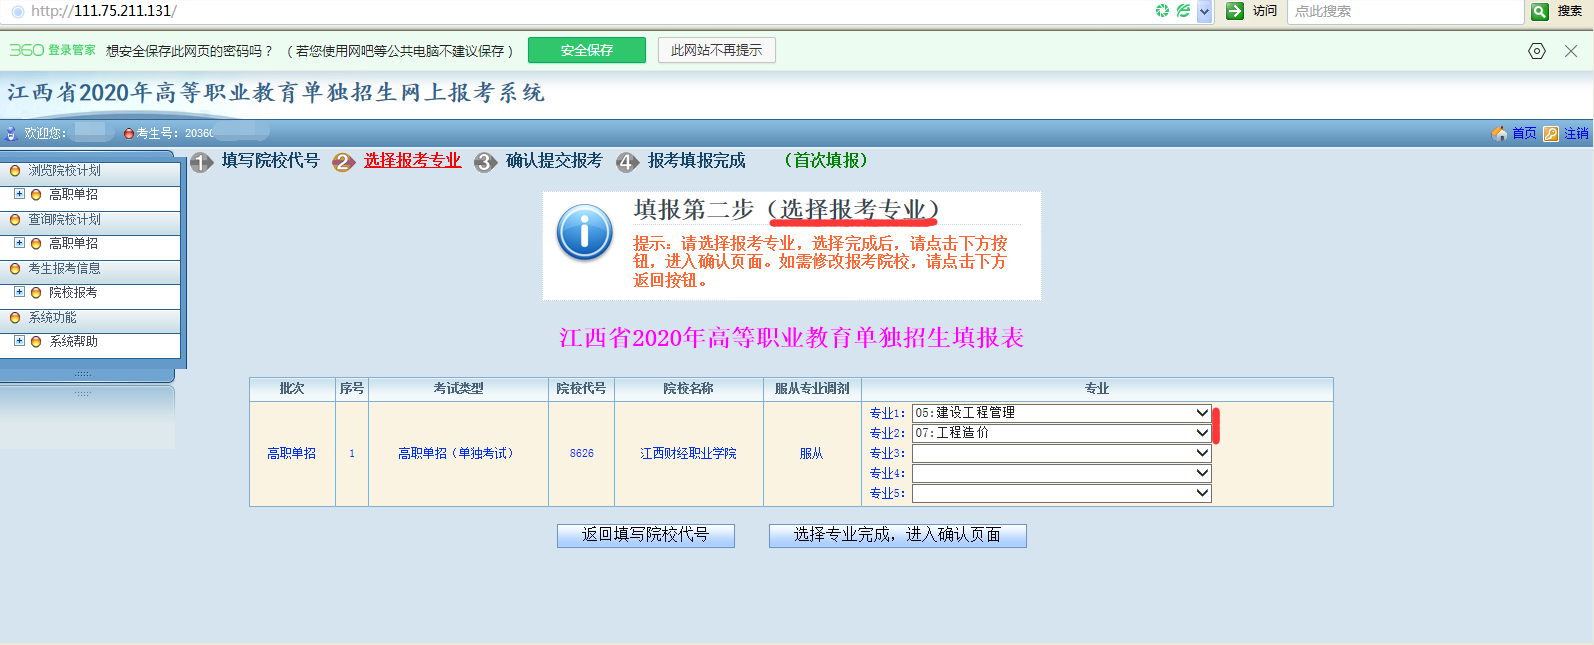Screen dimensions: 1594x645
Task: Open 360 password manager settings icon
Action: [1537, 51]
